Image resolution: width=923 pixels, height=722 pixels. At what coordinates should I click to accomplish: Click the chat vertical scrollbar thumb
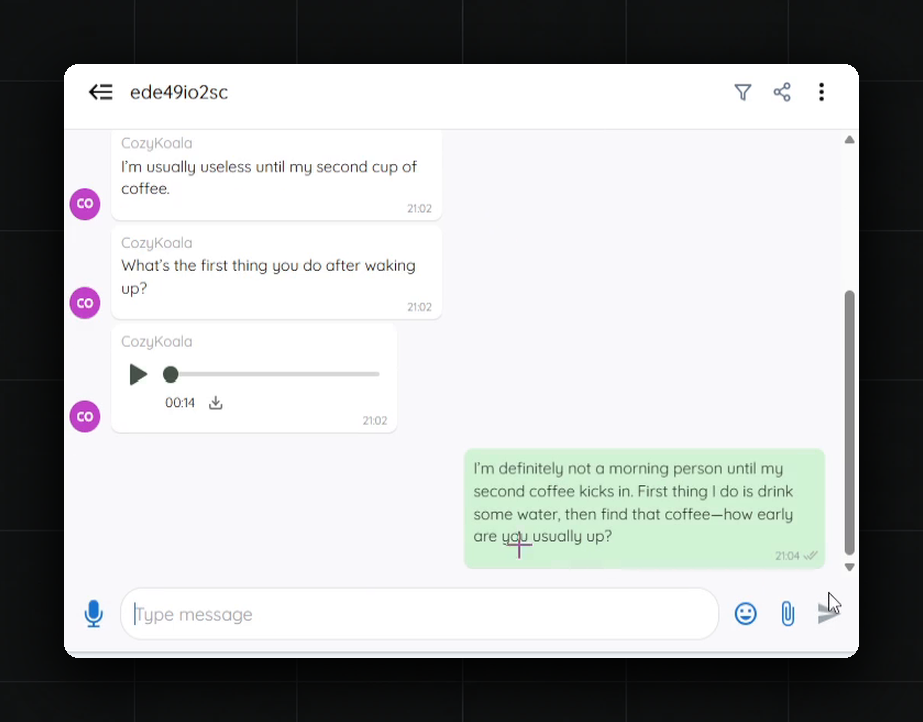(849, 422)
